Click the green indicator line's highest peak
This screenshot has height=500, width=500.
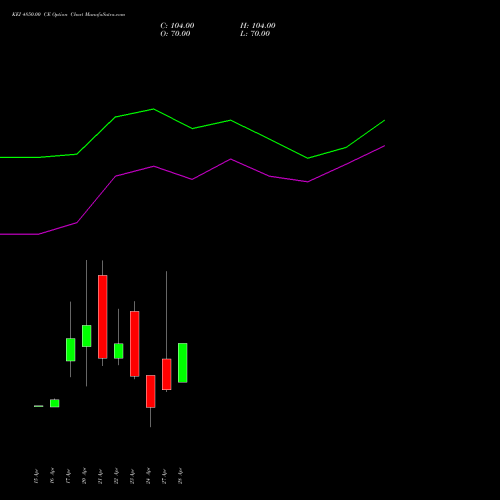click(x=153, y=109)
